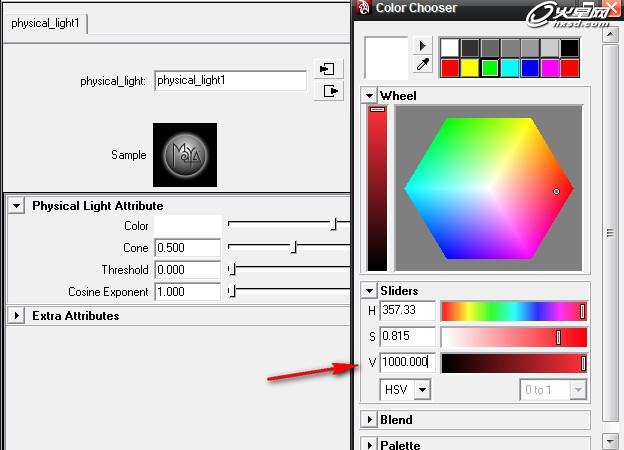Pick the yellow swatch in the palette
The image size is (624, 450).
click(x=470, y=67)
